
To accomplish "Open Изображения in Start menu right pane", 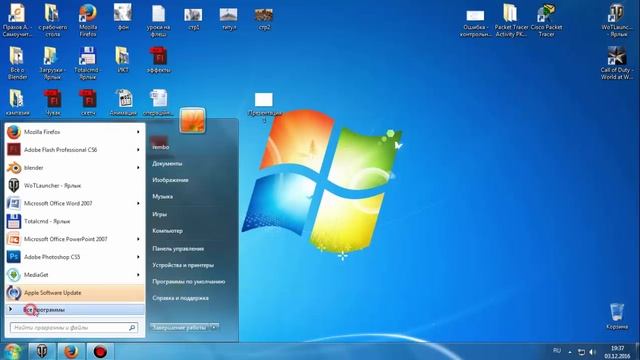I will (x=170, y=180).
